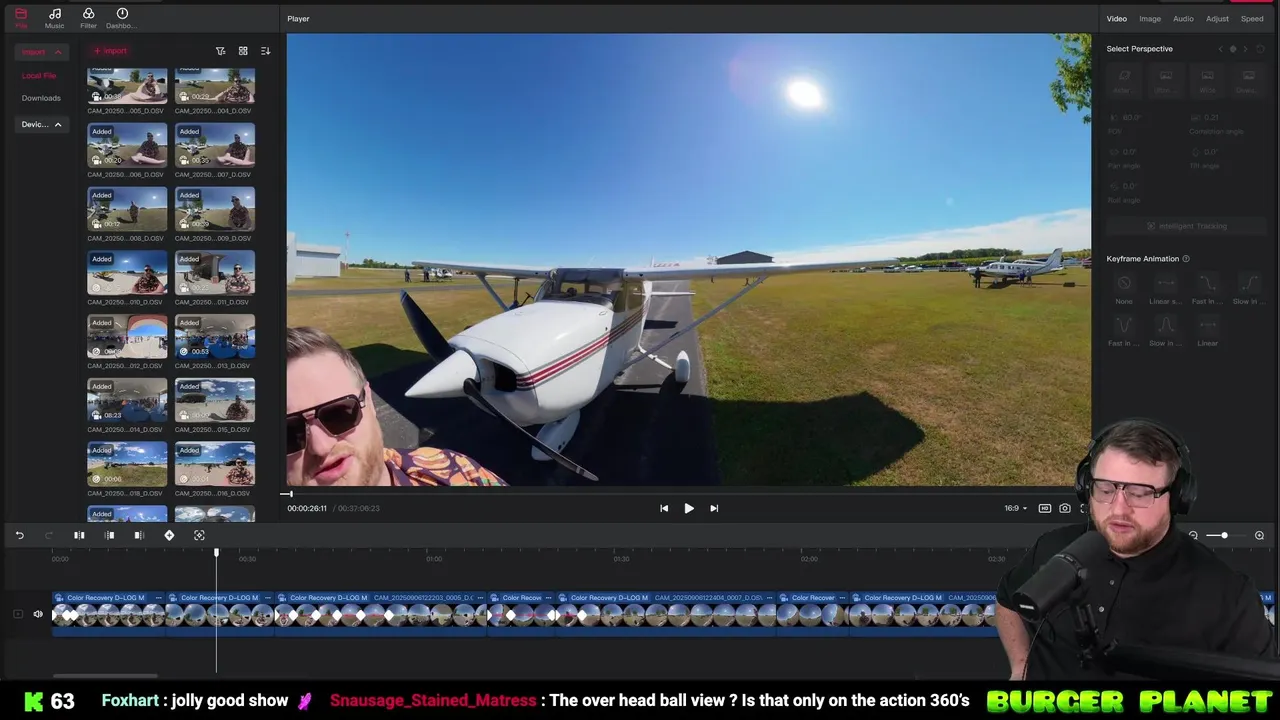Toggle Select Perspective keyframe diamond
The width and height of the screenshot is (1280, 720).
tap(1233, 49)
